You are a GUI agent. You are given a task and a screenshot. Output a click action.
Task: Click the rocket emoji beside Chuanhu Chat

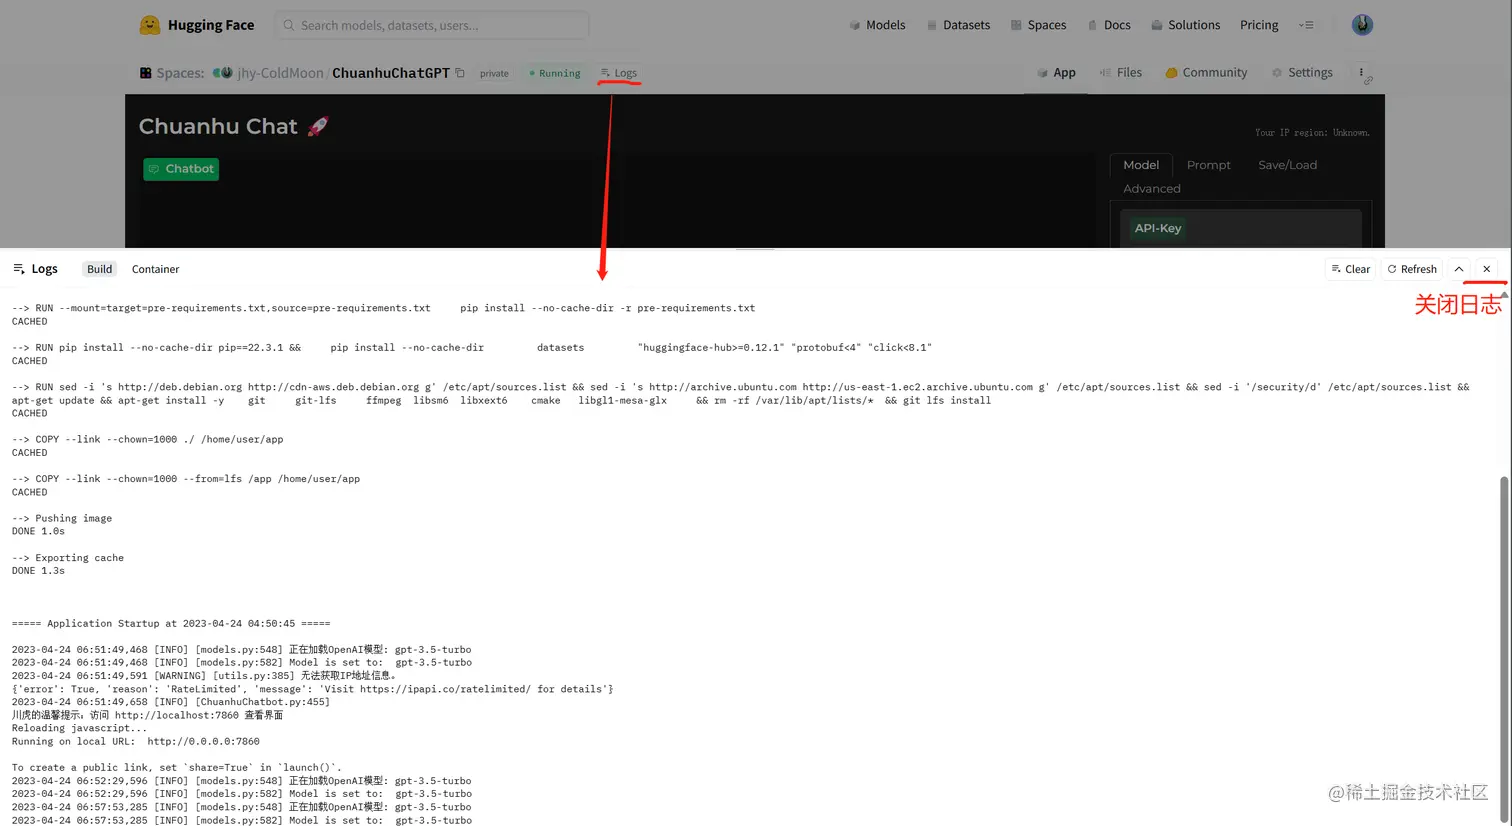tap(318, 126)
